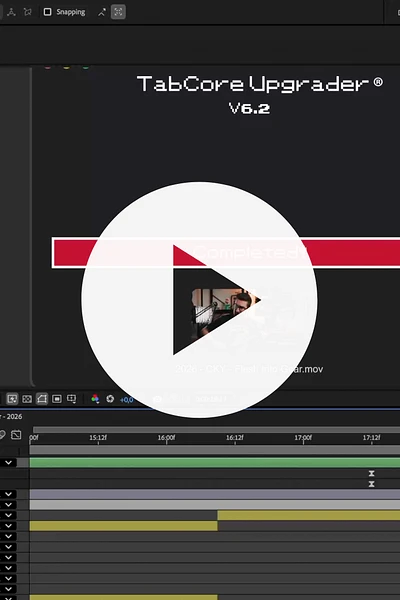Open the Graph Editor icon in timeline
Viewport: 400px width, 600px height.
tap(16, 435)
